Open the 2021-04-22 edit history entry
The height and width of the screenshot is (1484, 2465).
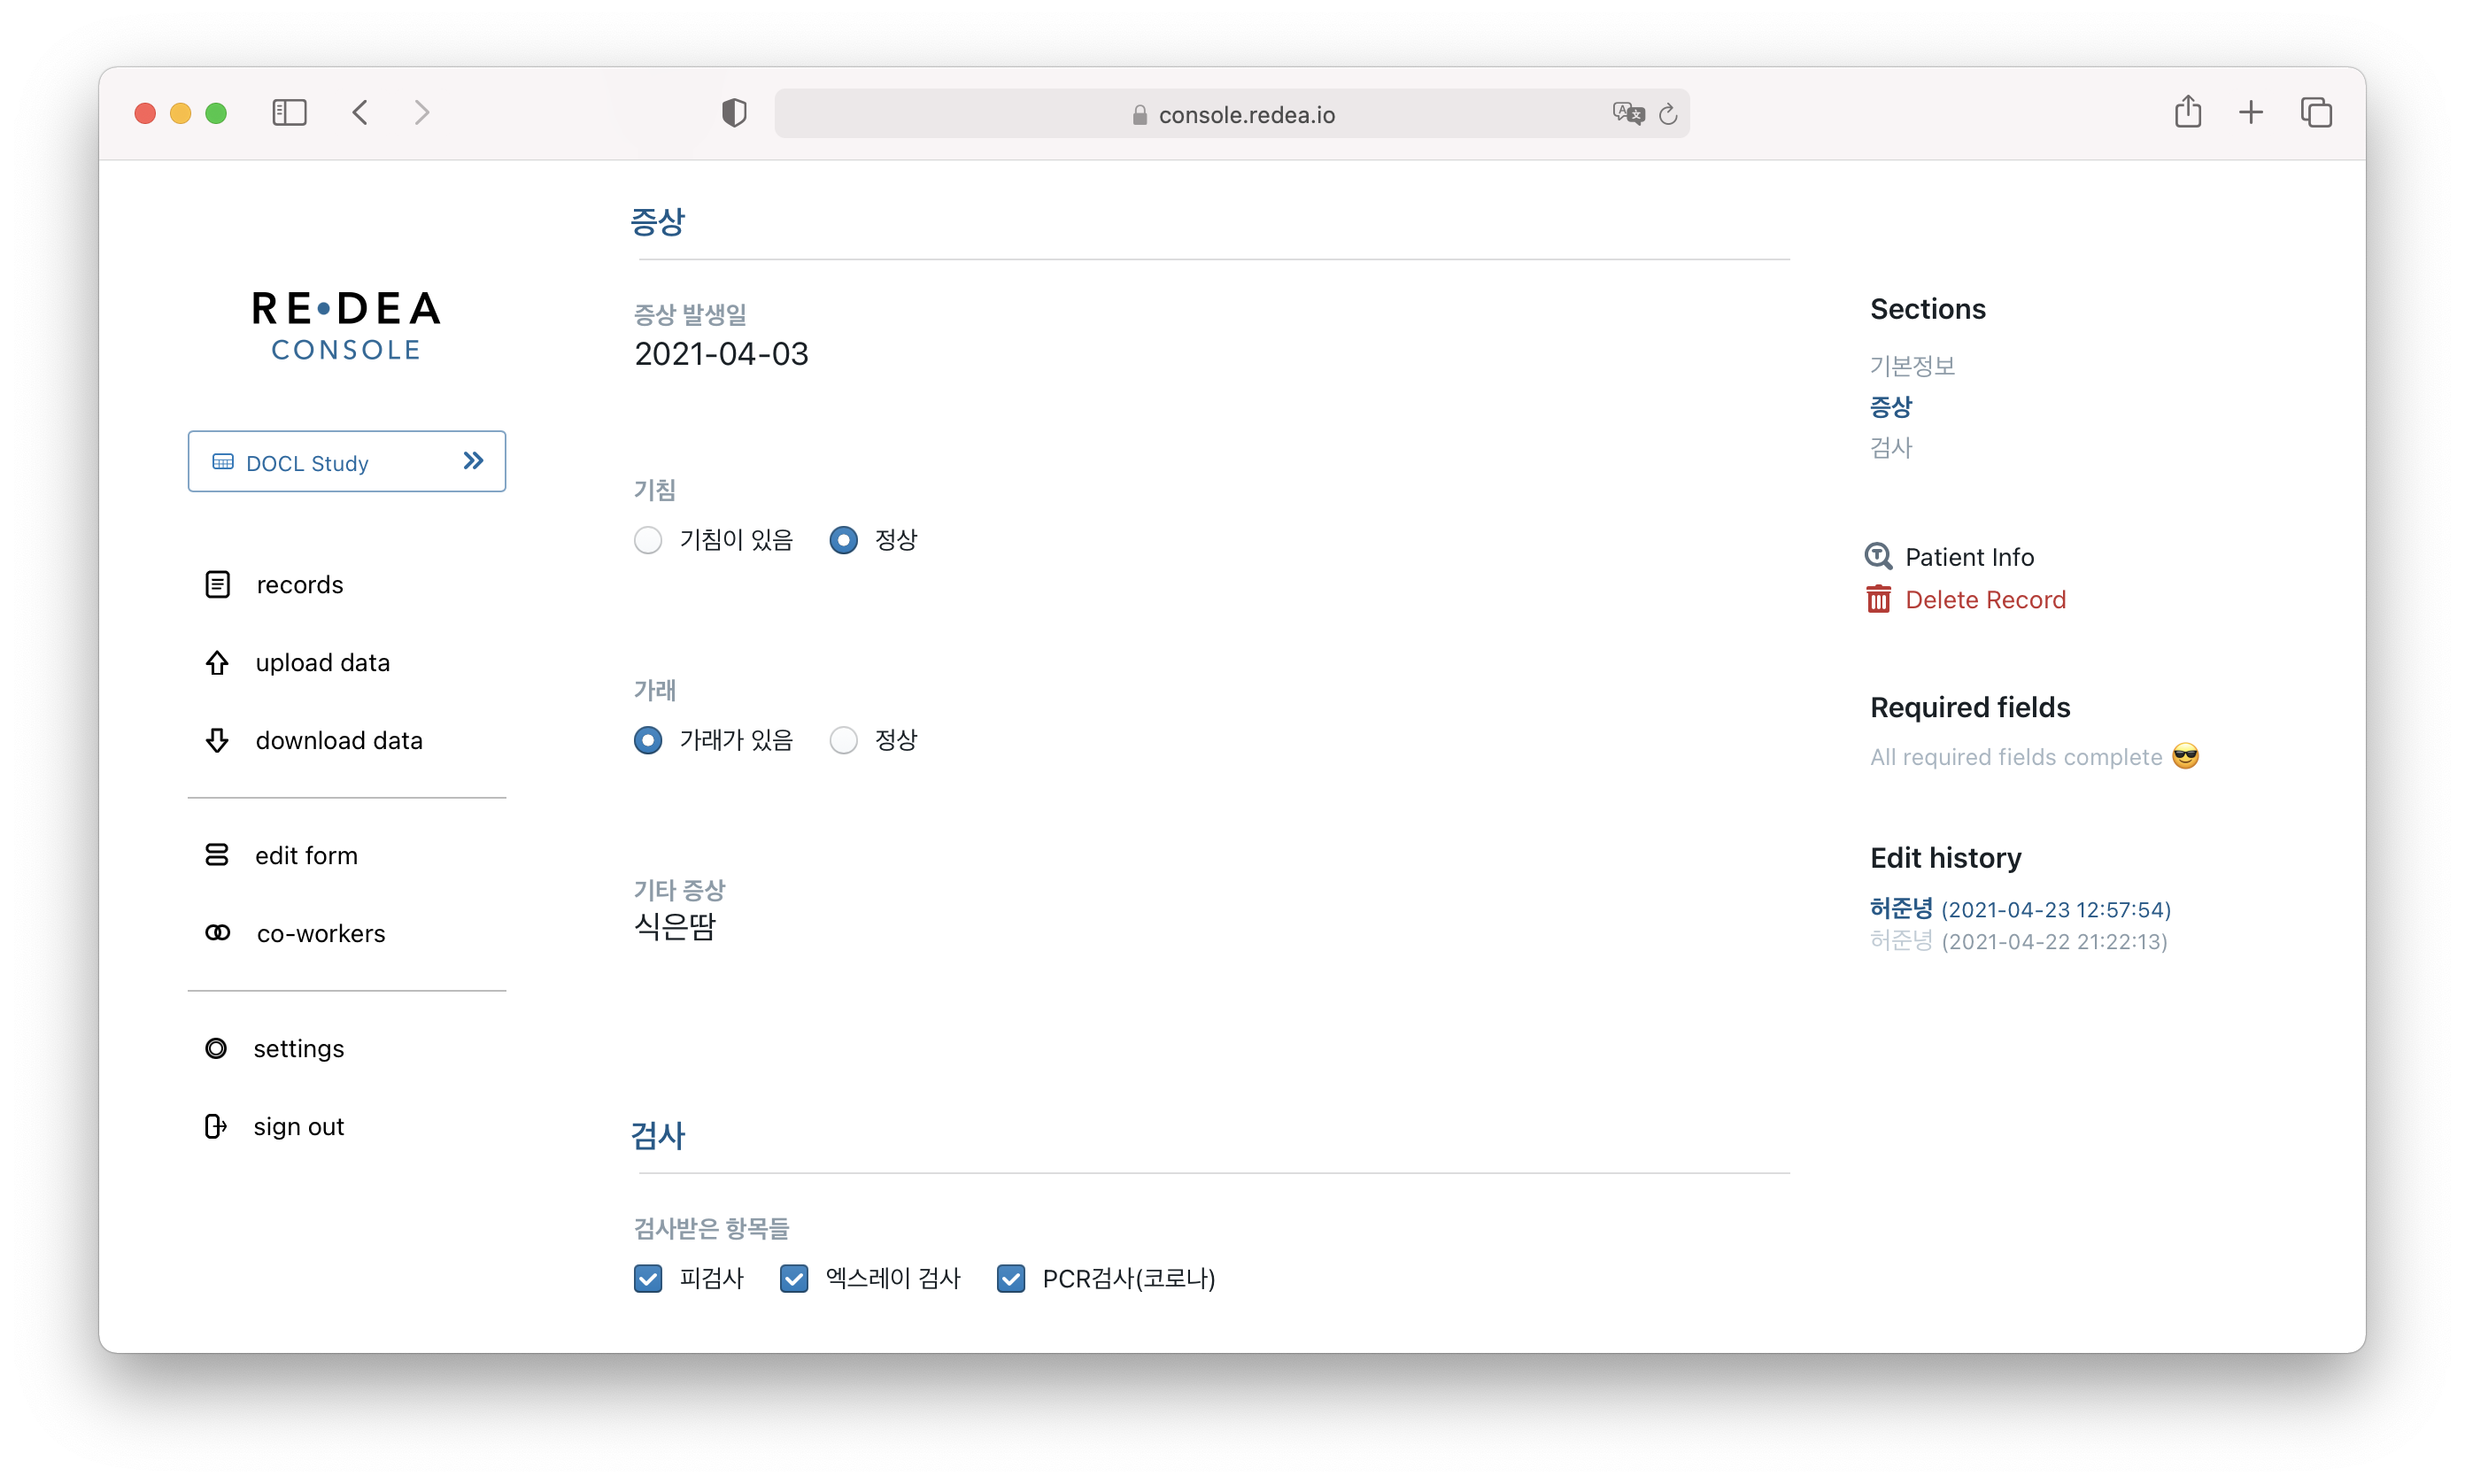2018,942
